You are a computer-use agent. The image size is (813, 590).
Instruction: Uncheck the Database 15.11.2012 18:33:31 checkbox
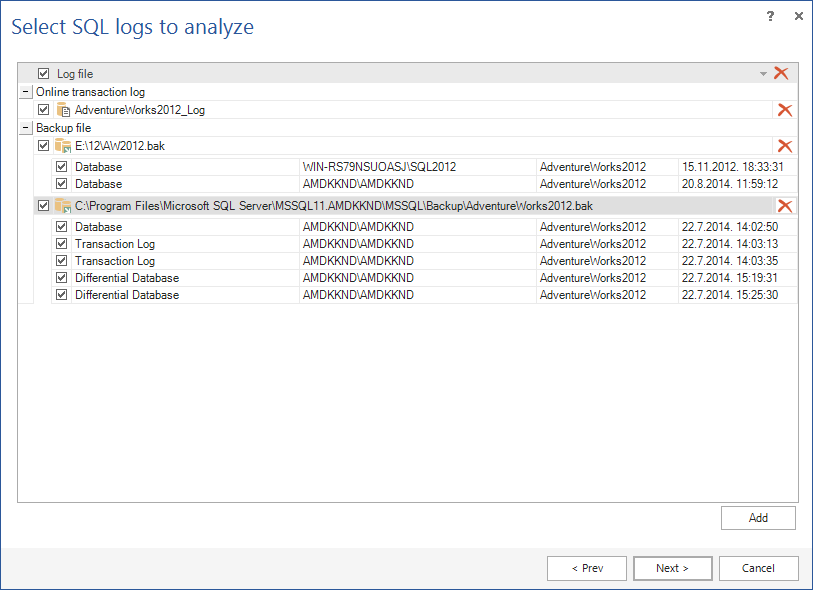(x=62, y=167)
